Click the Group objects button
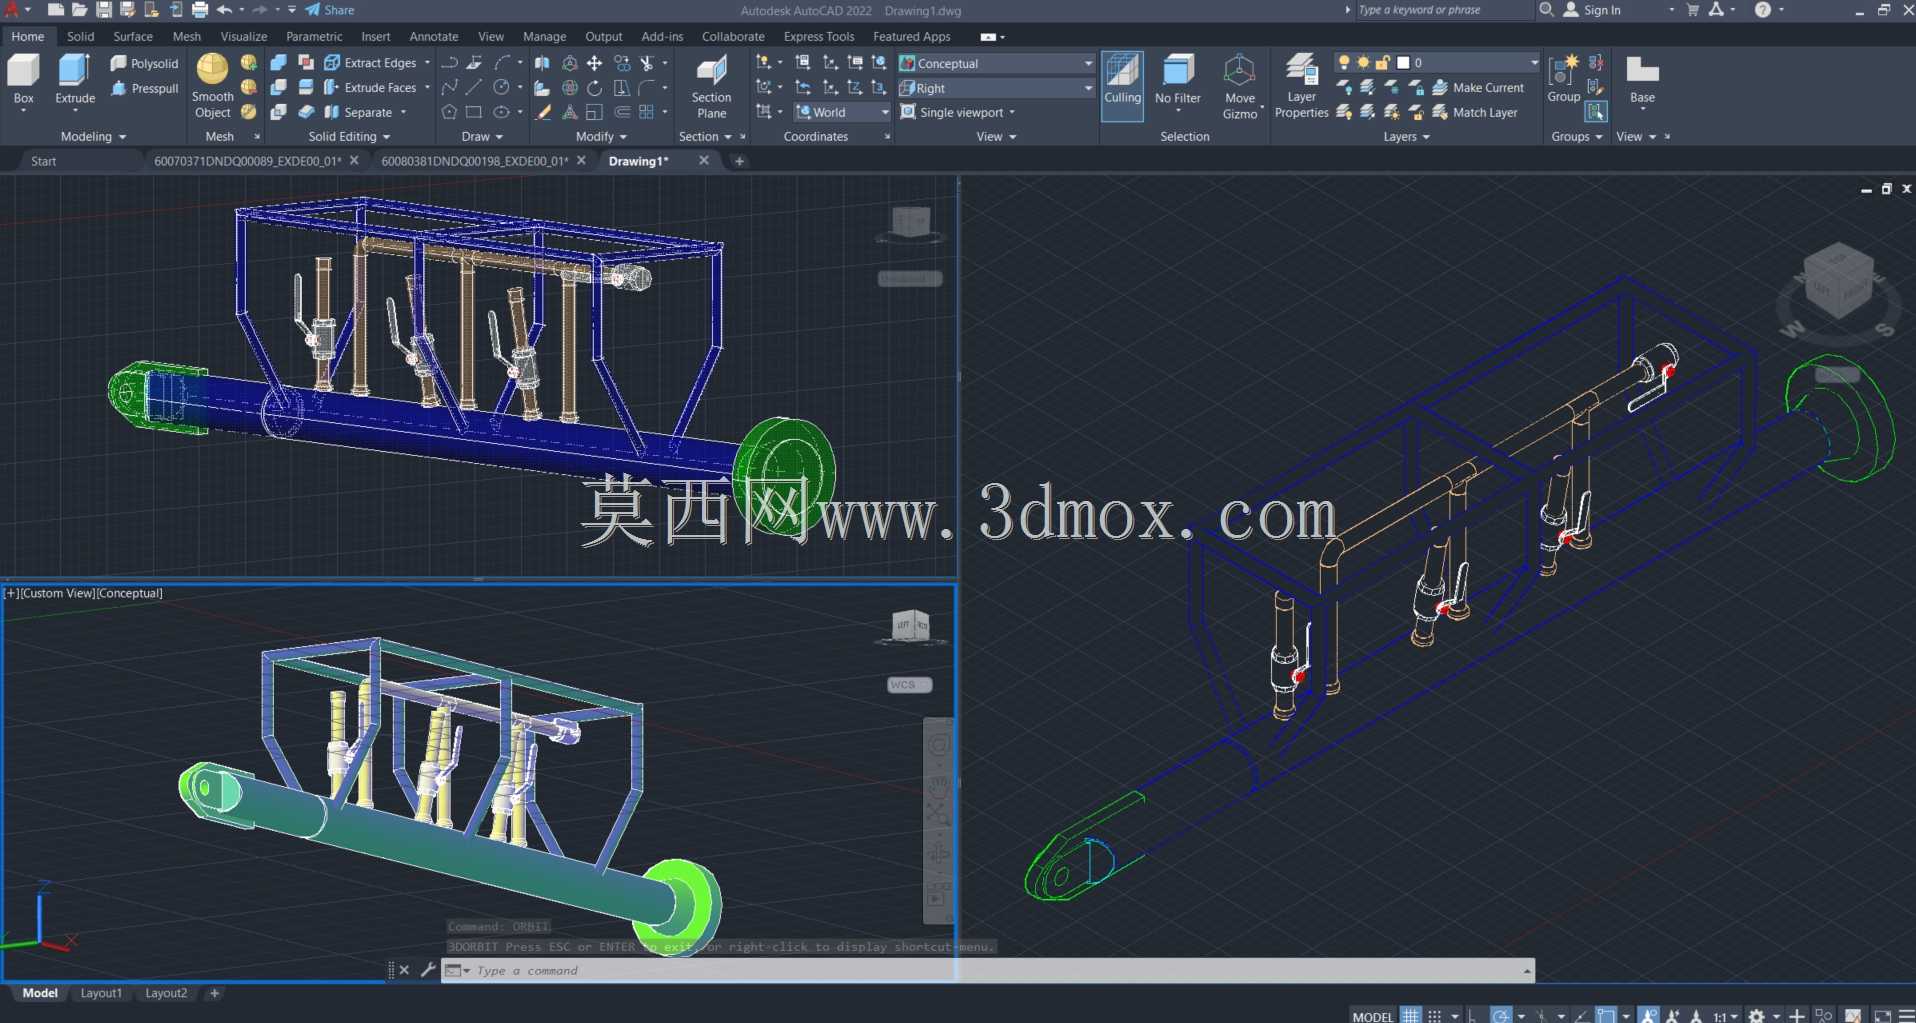The image size is (1916, 1023). coord(1563,80)
